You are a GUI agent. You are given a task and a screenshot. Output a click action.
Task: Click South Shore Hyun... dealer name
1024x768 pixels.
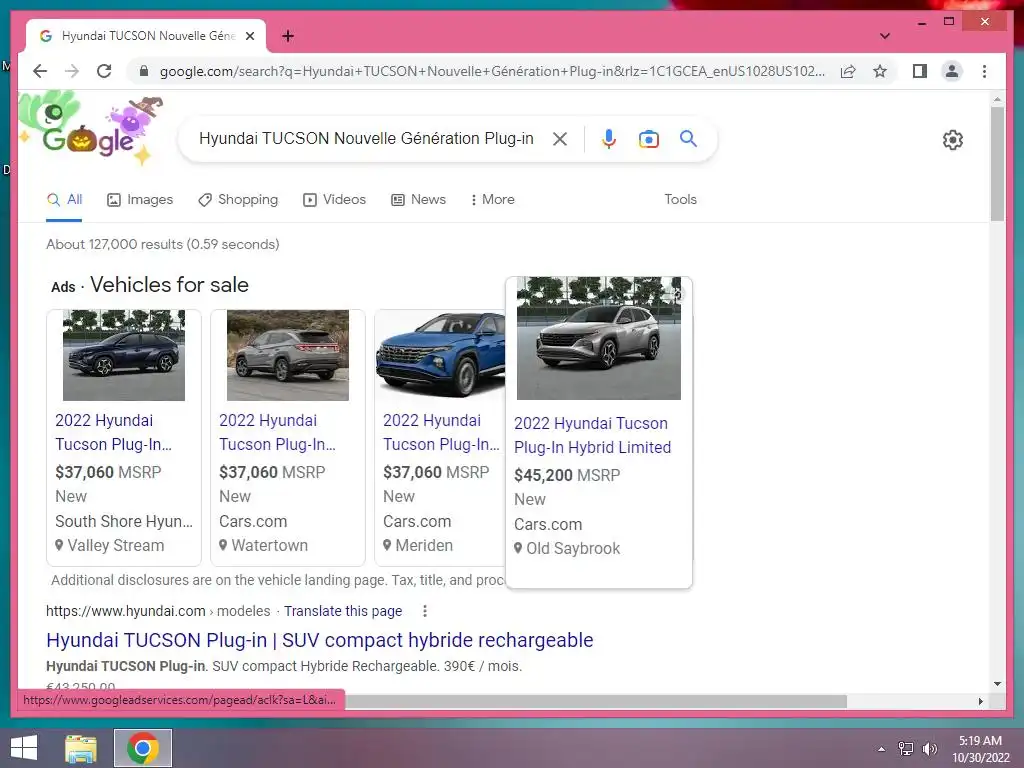124,521
